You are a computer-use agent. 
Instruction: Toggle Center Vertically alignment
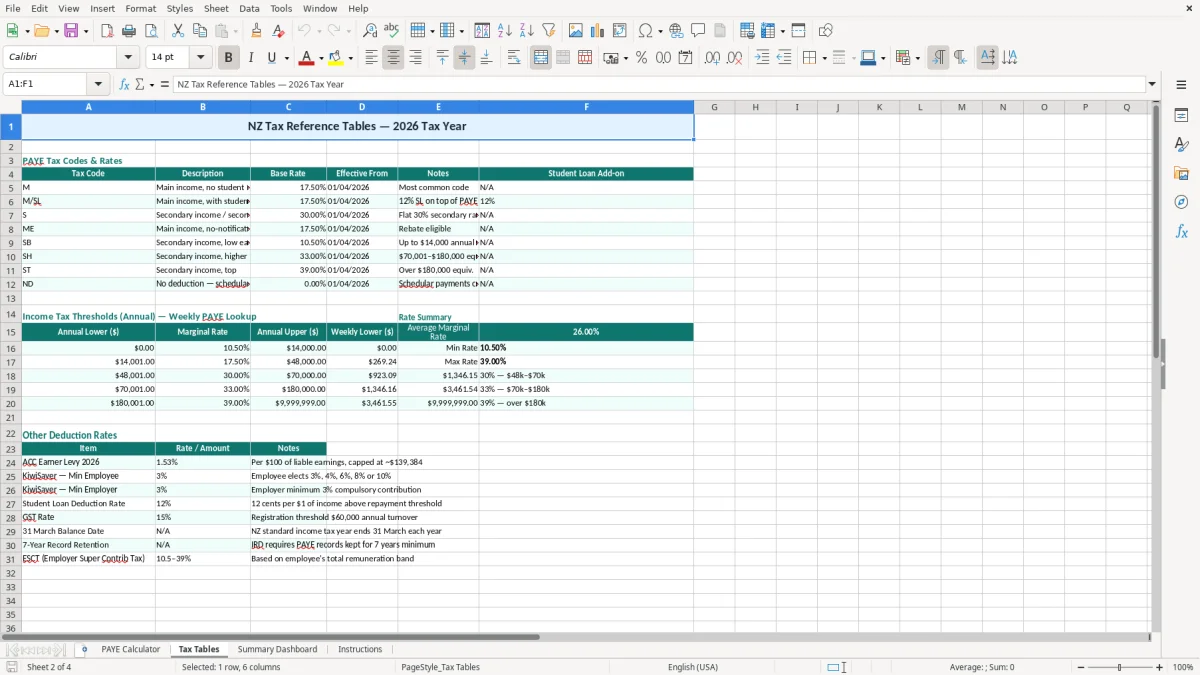(x=464, y=58)
